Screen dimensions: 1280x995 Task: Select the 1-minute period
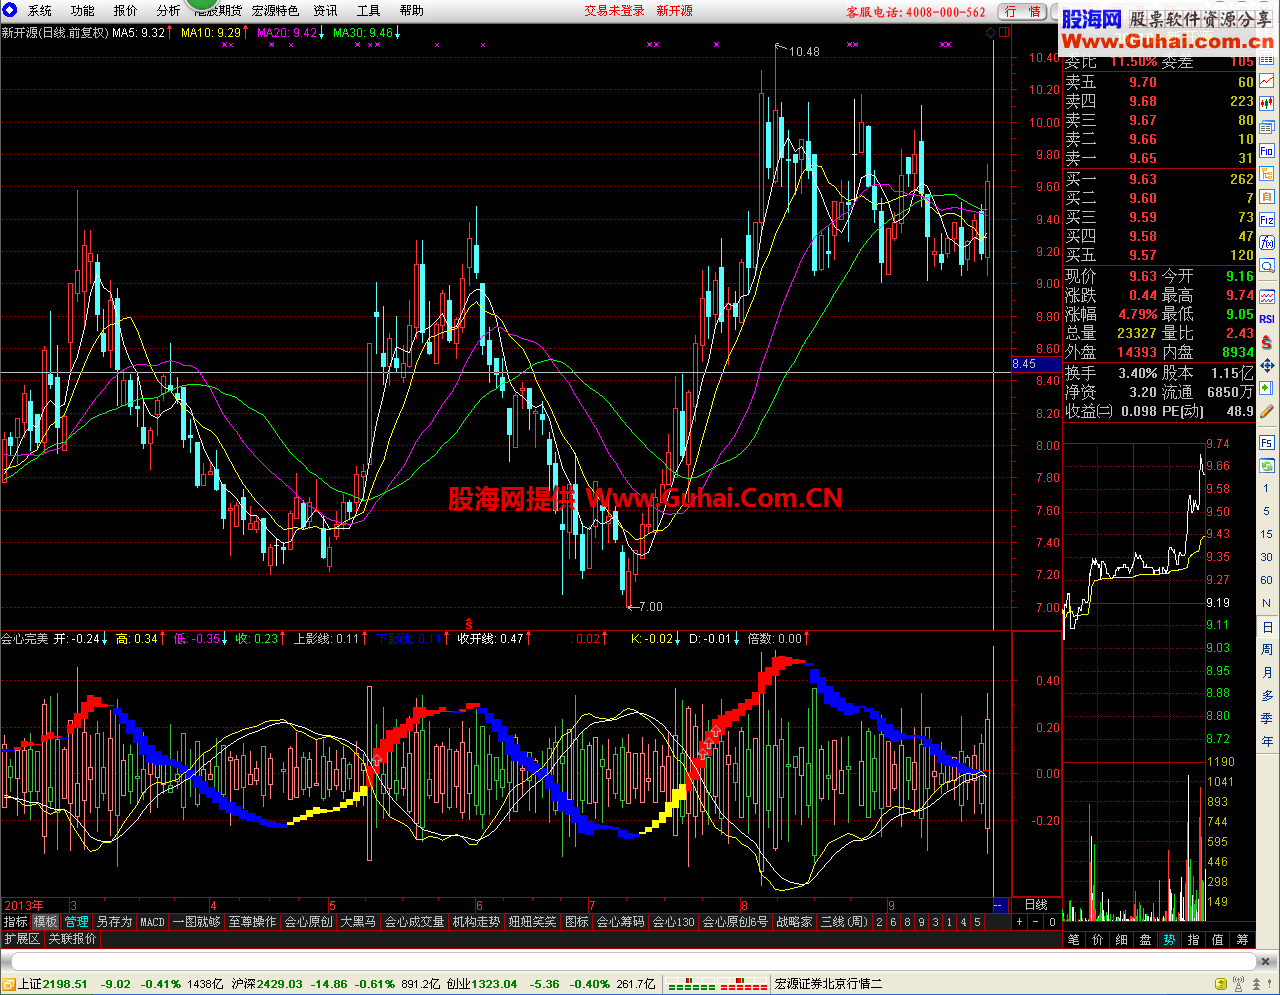(1267, 488)
